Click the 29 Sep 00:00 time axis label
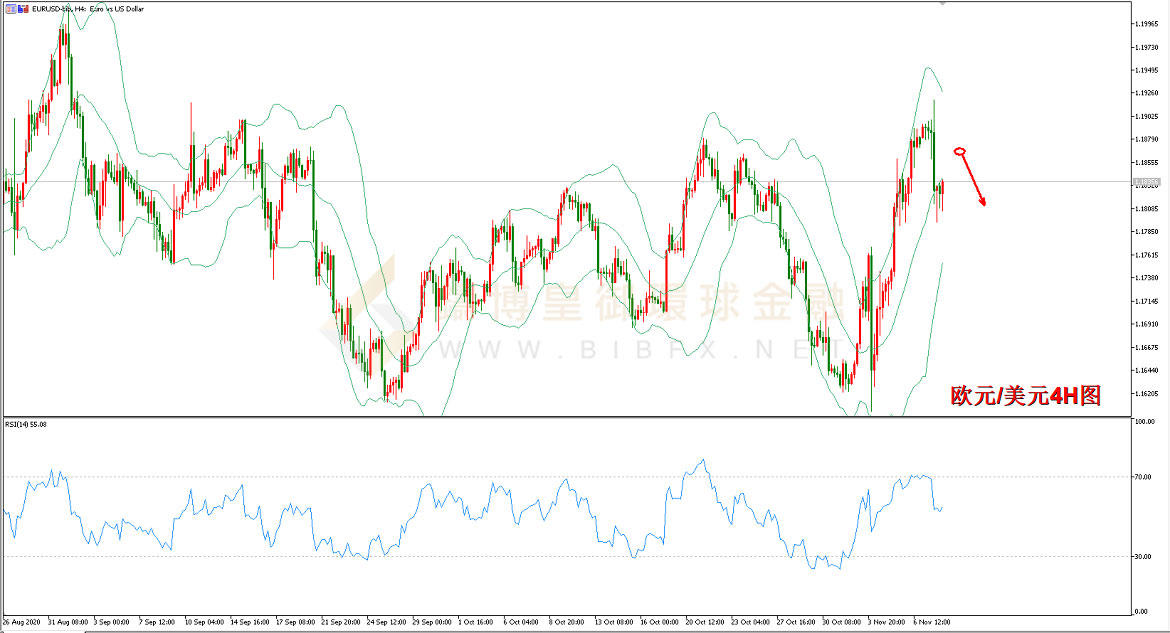The width and height of the screenshot is (1170, 633). [x=430, y=621]
